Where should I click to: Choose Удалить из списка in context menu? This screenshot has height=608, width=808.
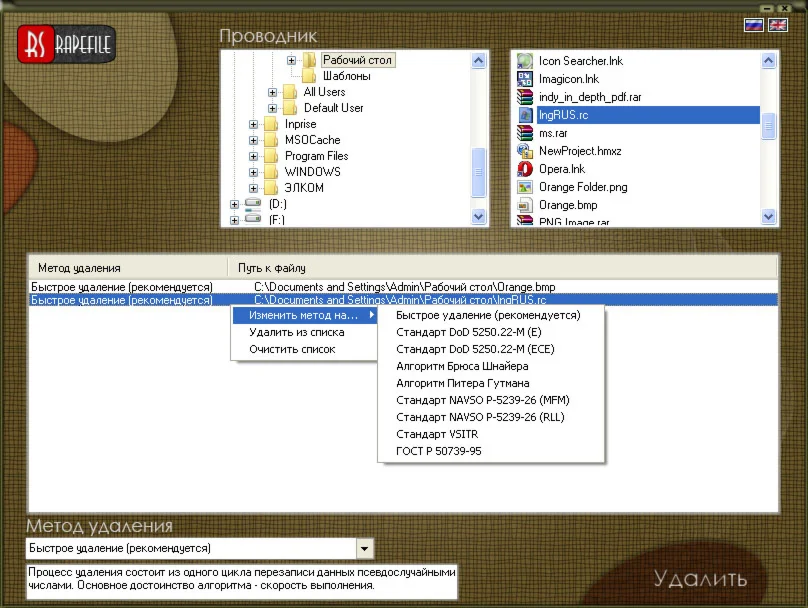[305, 332]
